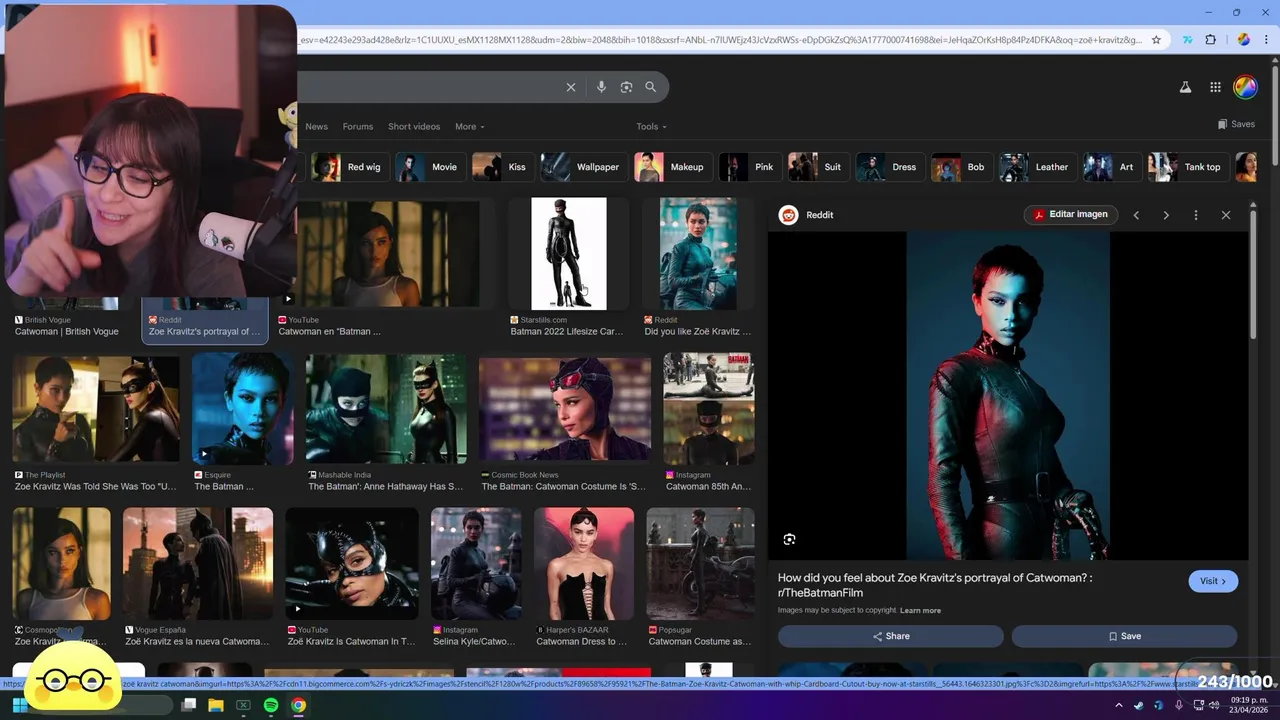
Task: Filter images by Red wig chip
Action: point(349,167)
